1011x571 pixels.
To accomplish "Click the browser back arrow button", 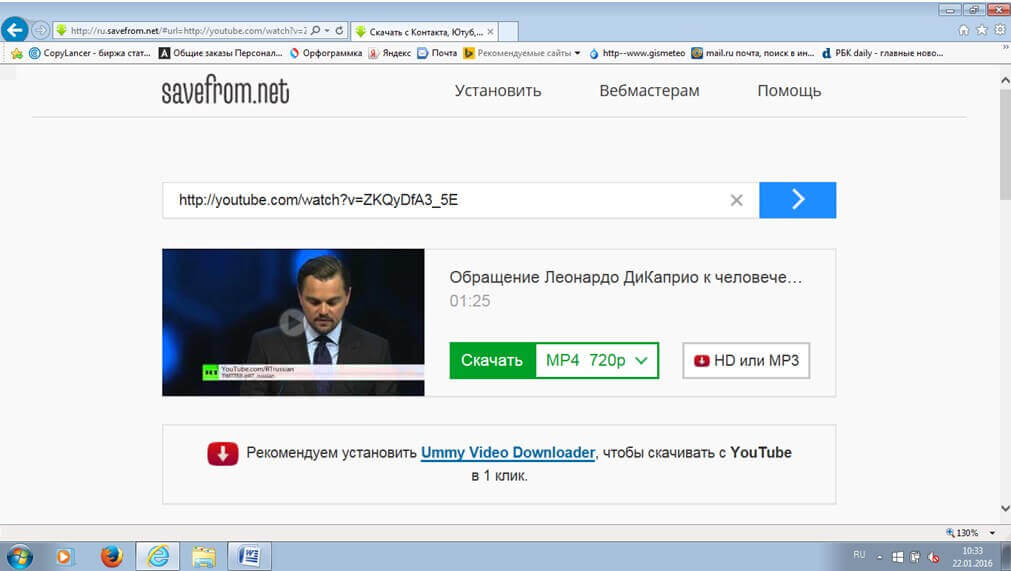I will click(15, 30).
